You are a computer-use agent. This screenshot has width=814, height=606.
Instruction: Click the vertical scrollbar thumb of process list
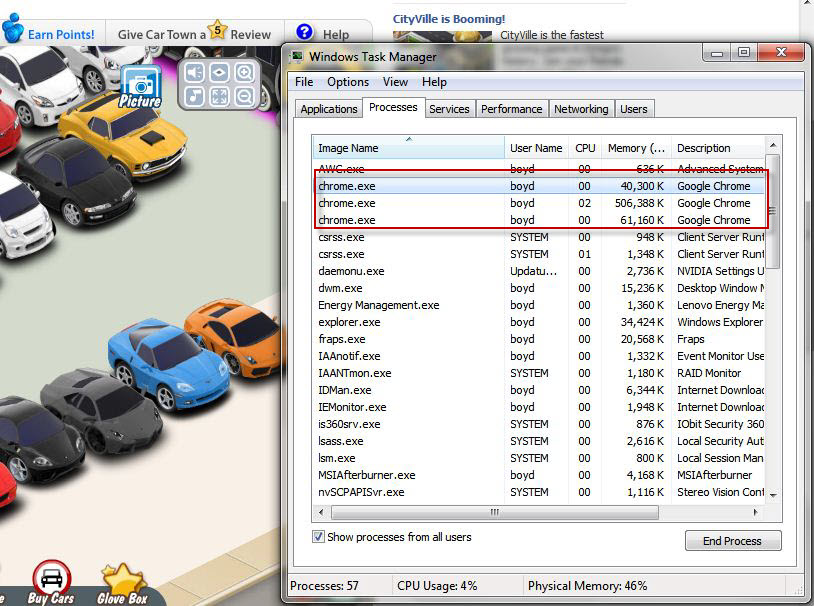773,211
